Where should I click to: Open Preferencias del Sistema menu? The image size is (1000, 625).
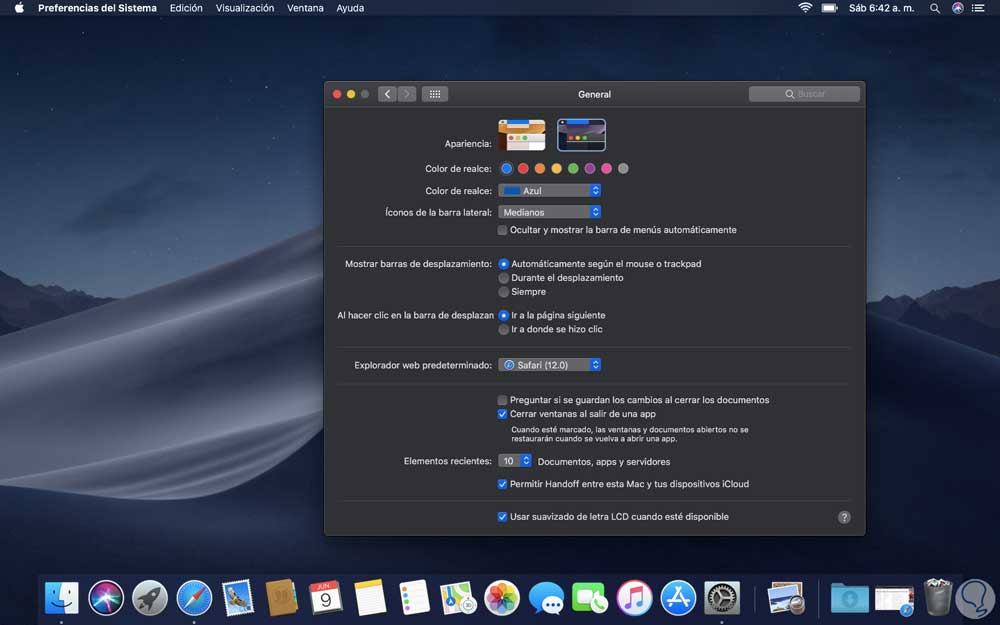click(x=97, y=8)
